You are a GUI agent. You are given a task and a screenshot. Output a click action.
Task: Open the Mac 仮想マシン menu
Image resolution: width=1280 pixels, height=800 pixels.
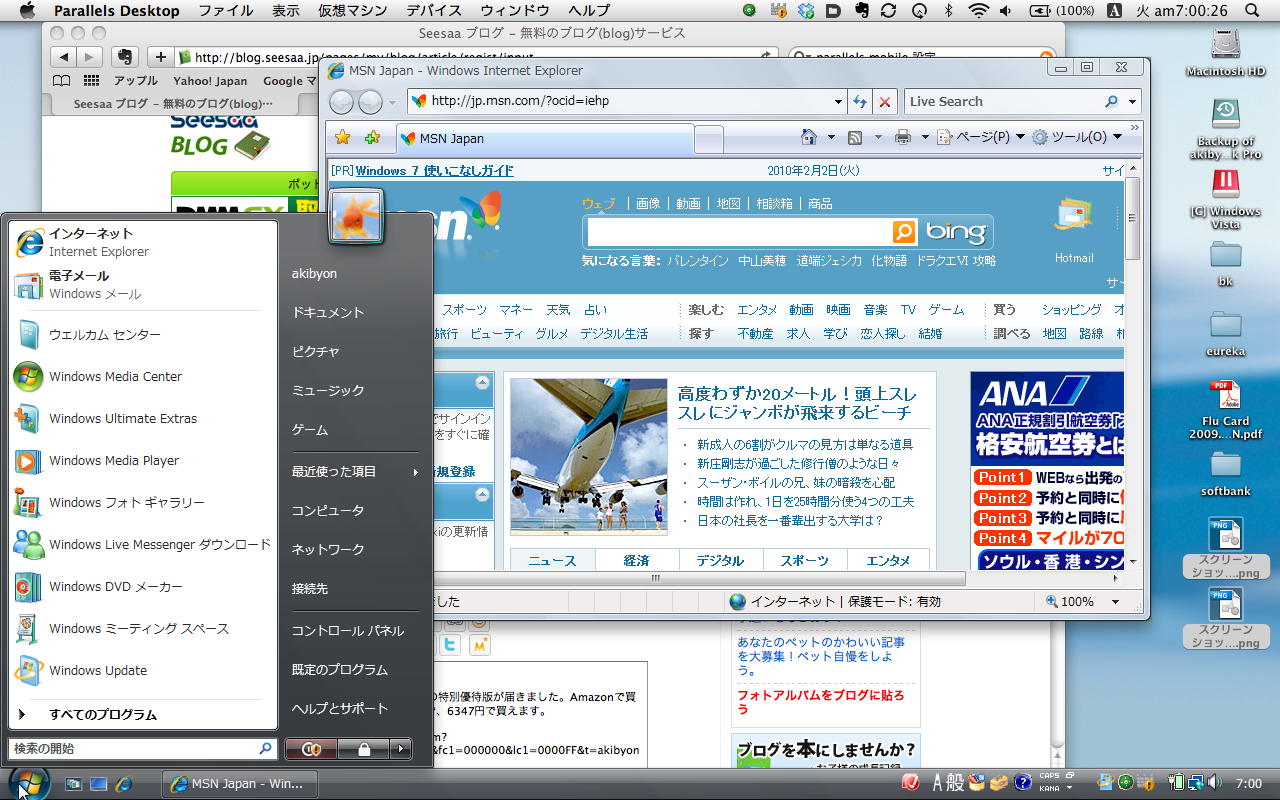pyautogui.click(x=352, y=11)
